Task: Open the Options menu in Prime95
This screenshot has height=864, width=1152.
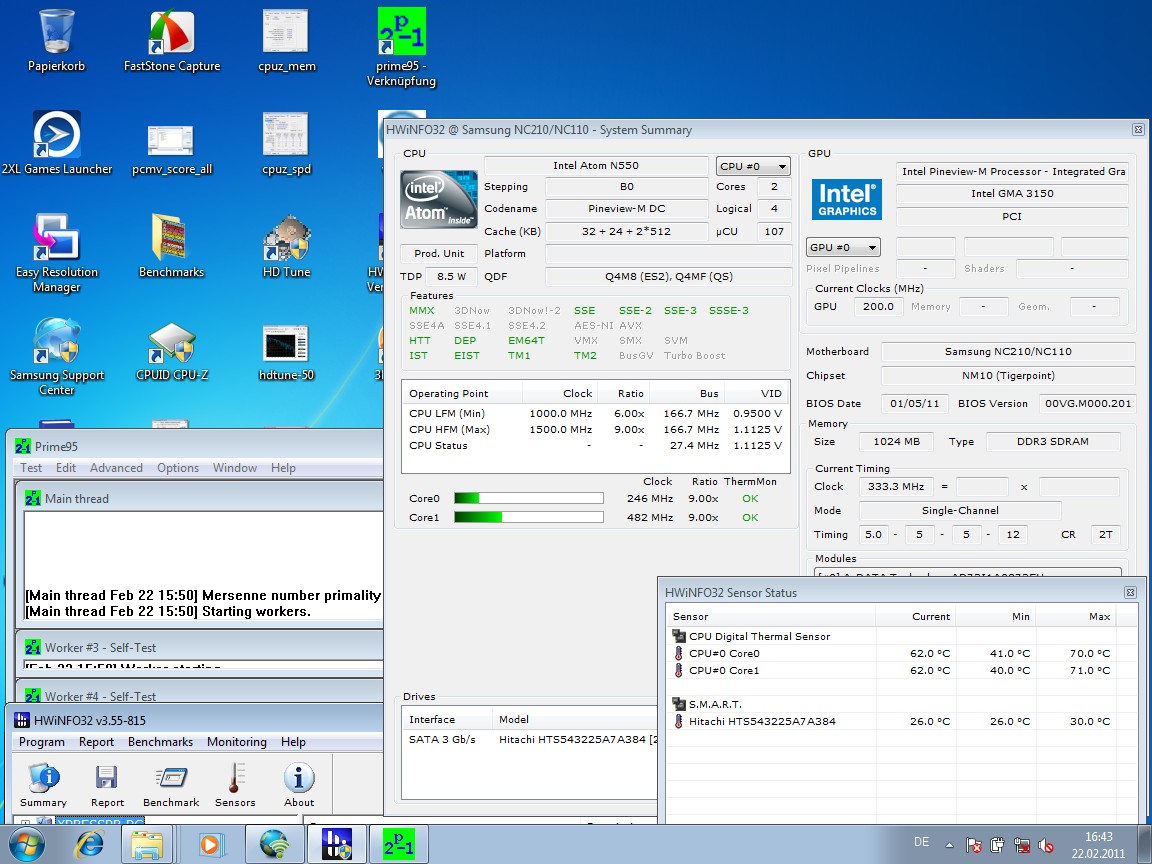Action: [x=178, y=467]
